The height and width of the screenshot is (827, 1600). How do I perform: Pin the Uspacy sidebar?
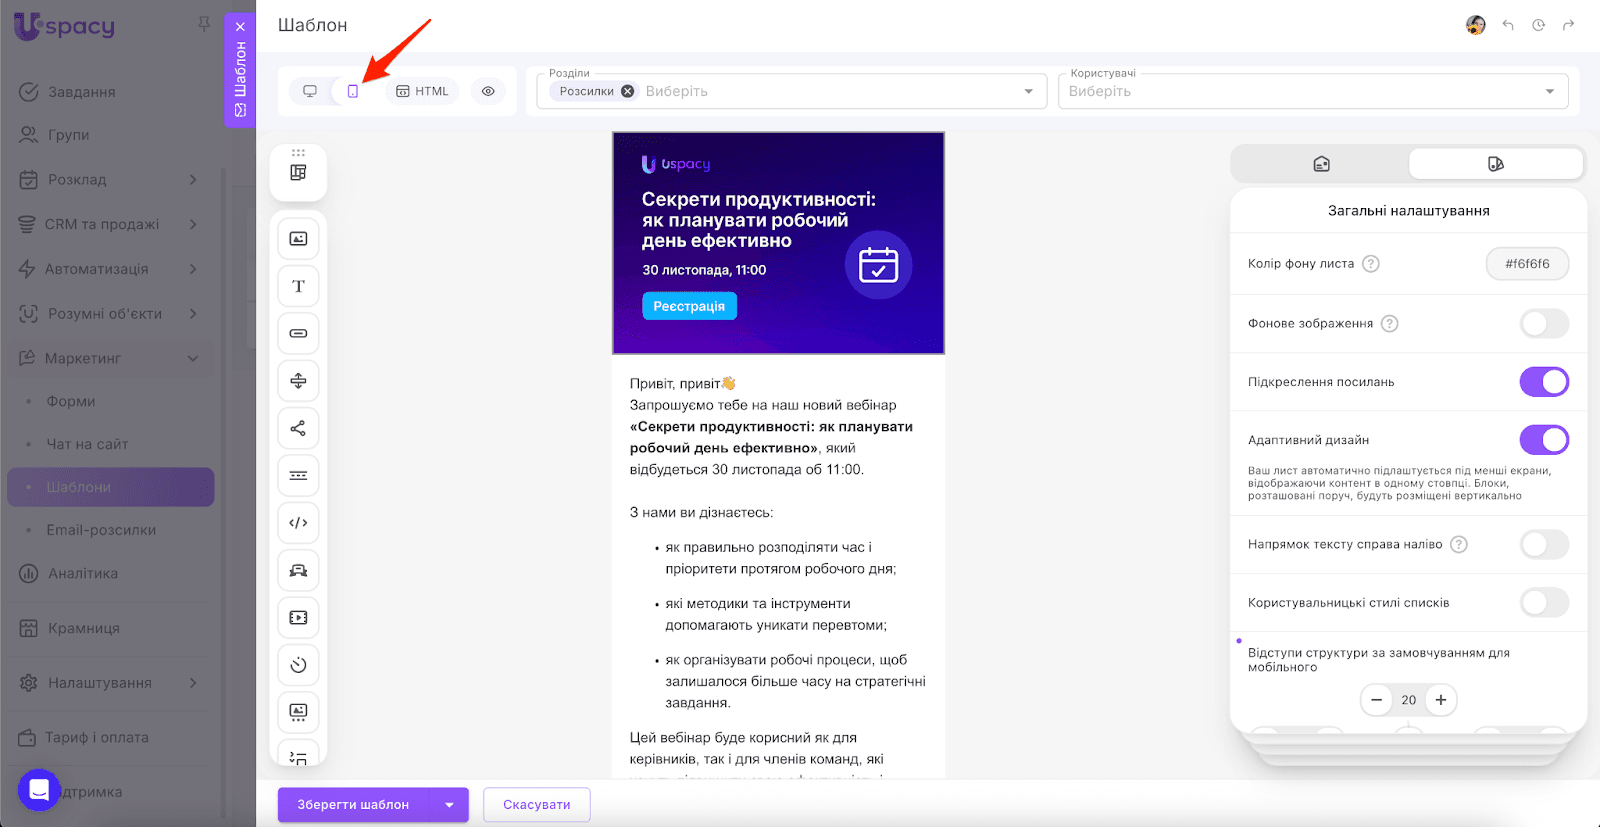[204, 24]
